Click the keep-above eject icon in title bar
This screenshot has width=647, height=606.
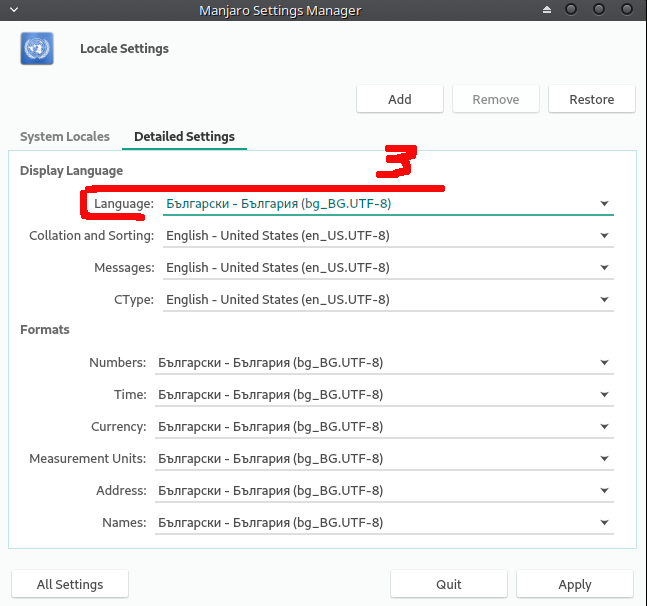click(x=547, y=9)
